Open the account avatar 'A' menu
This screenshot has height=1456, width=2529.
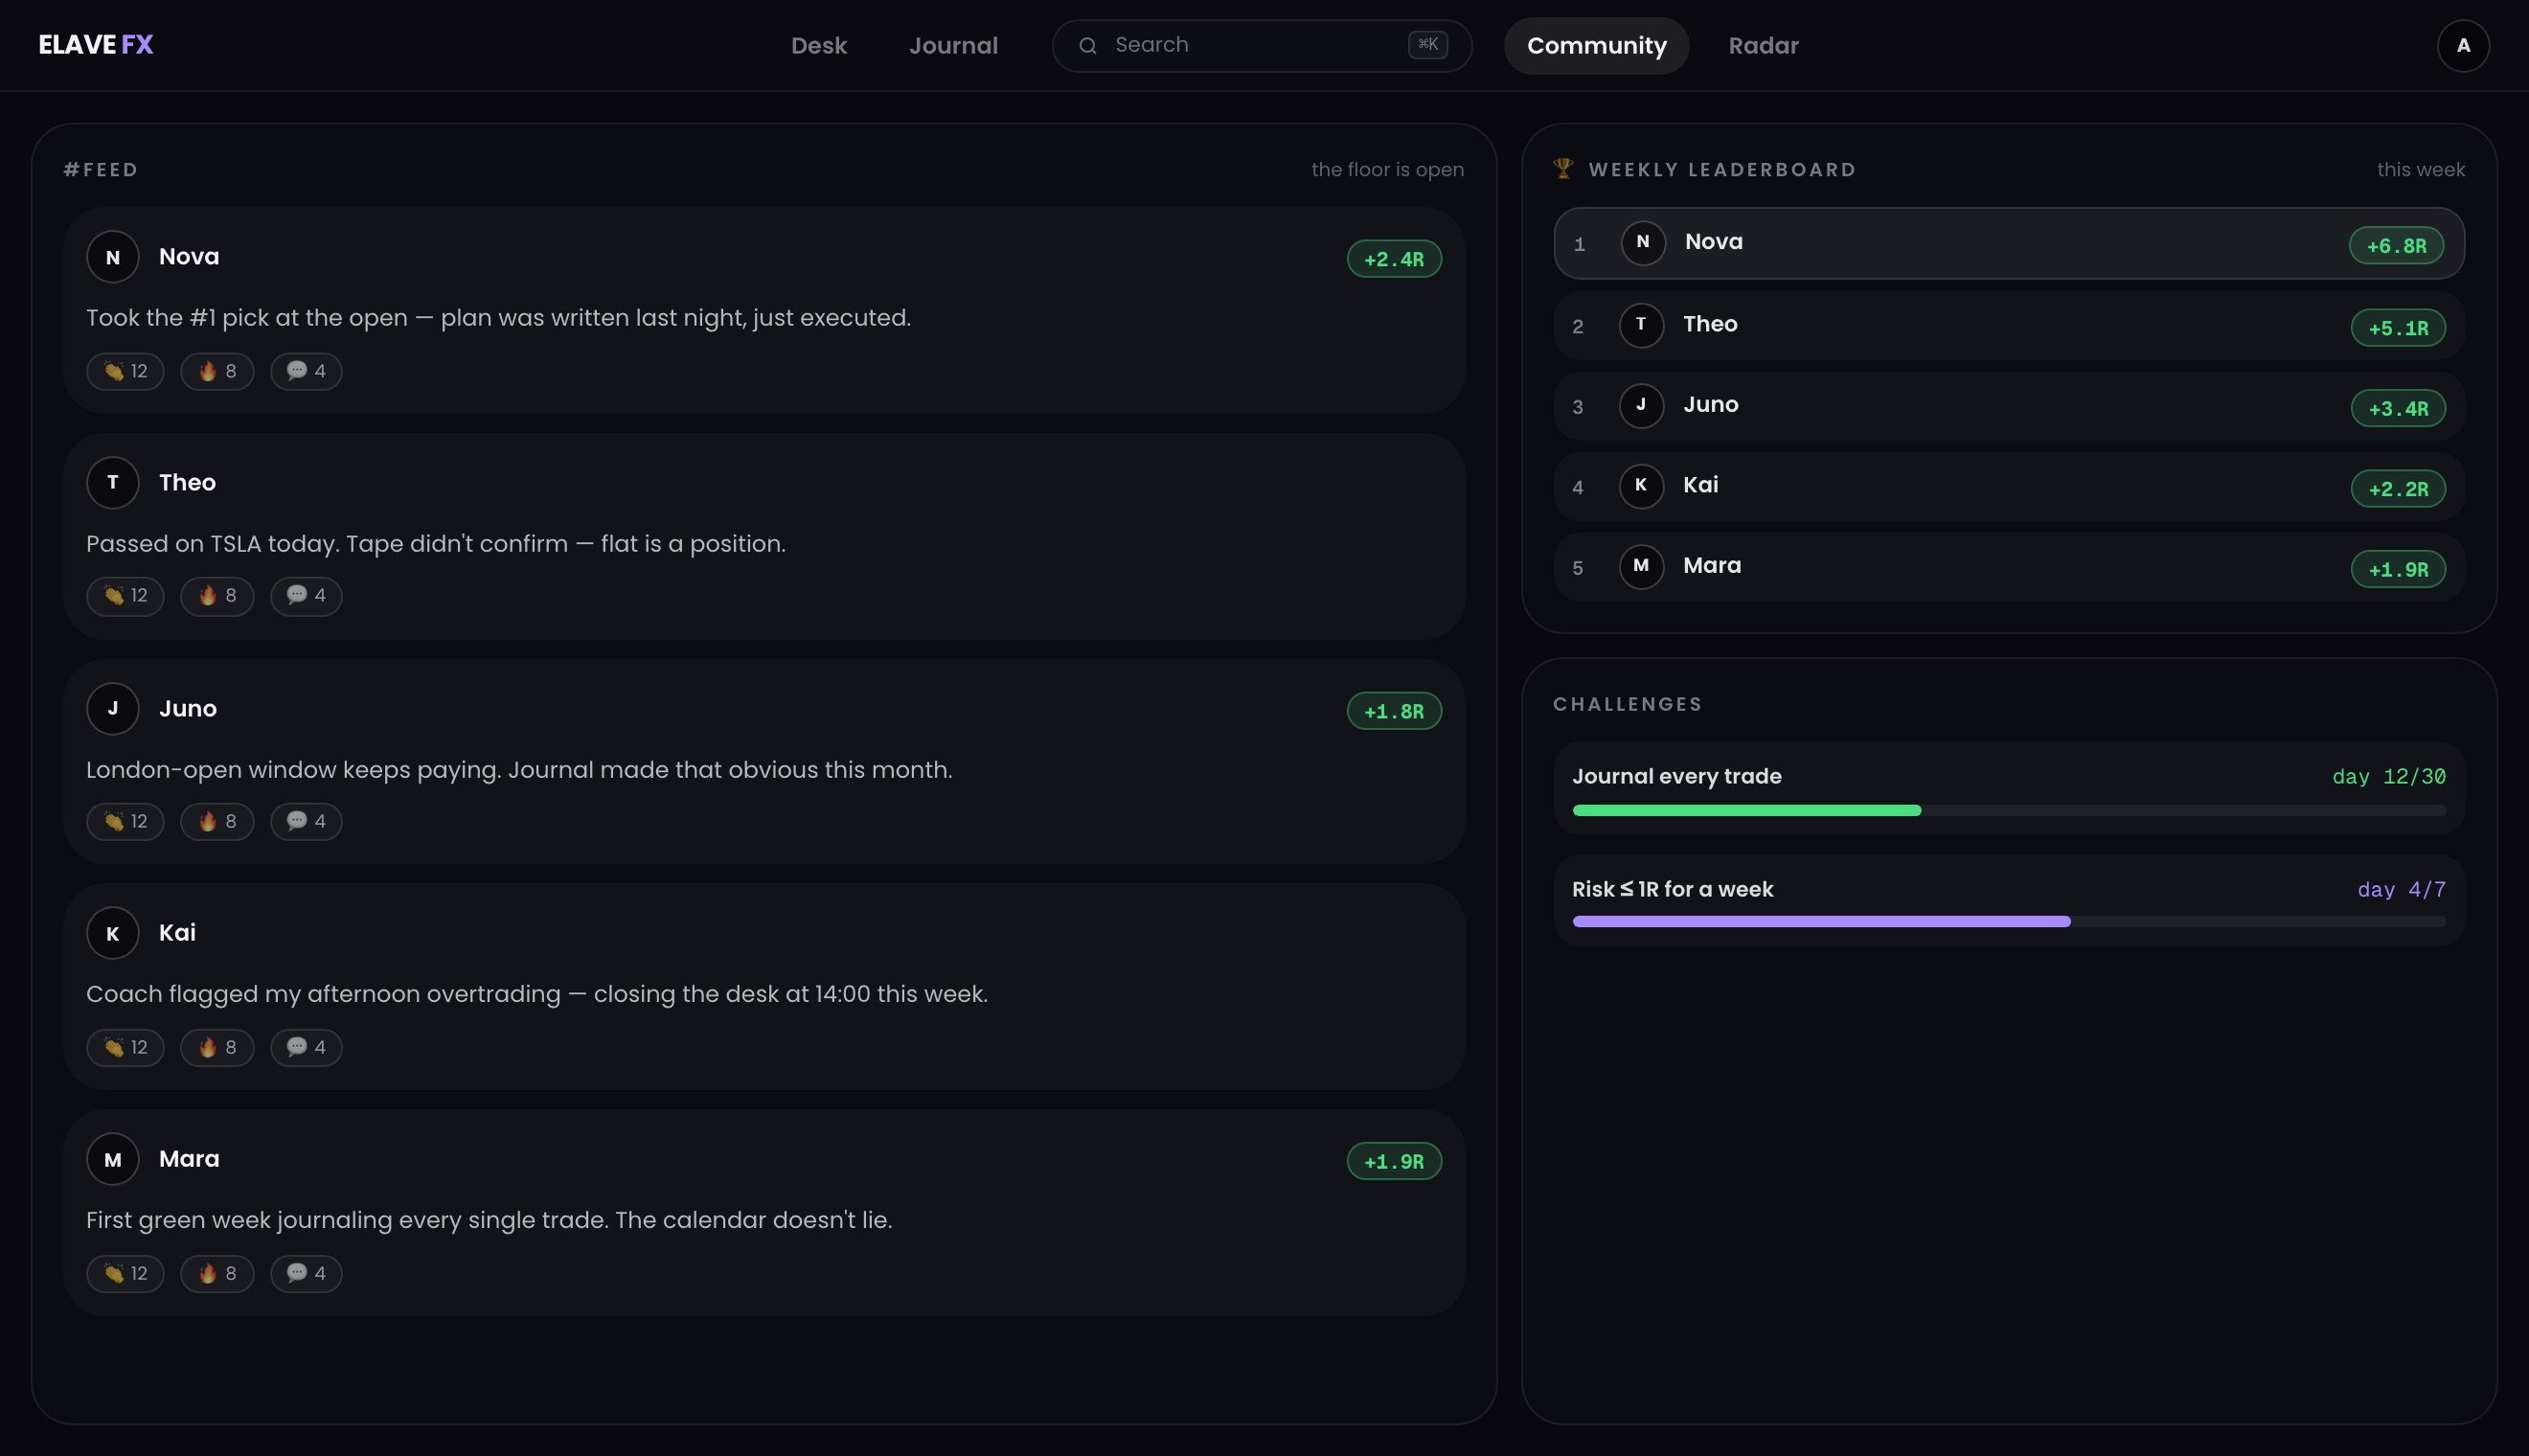(2463, 45)
